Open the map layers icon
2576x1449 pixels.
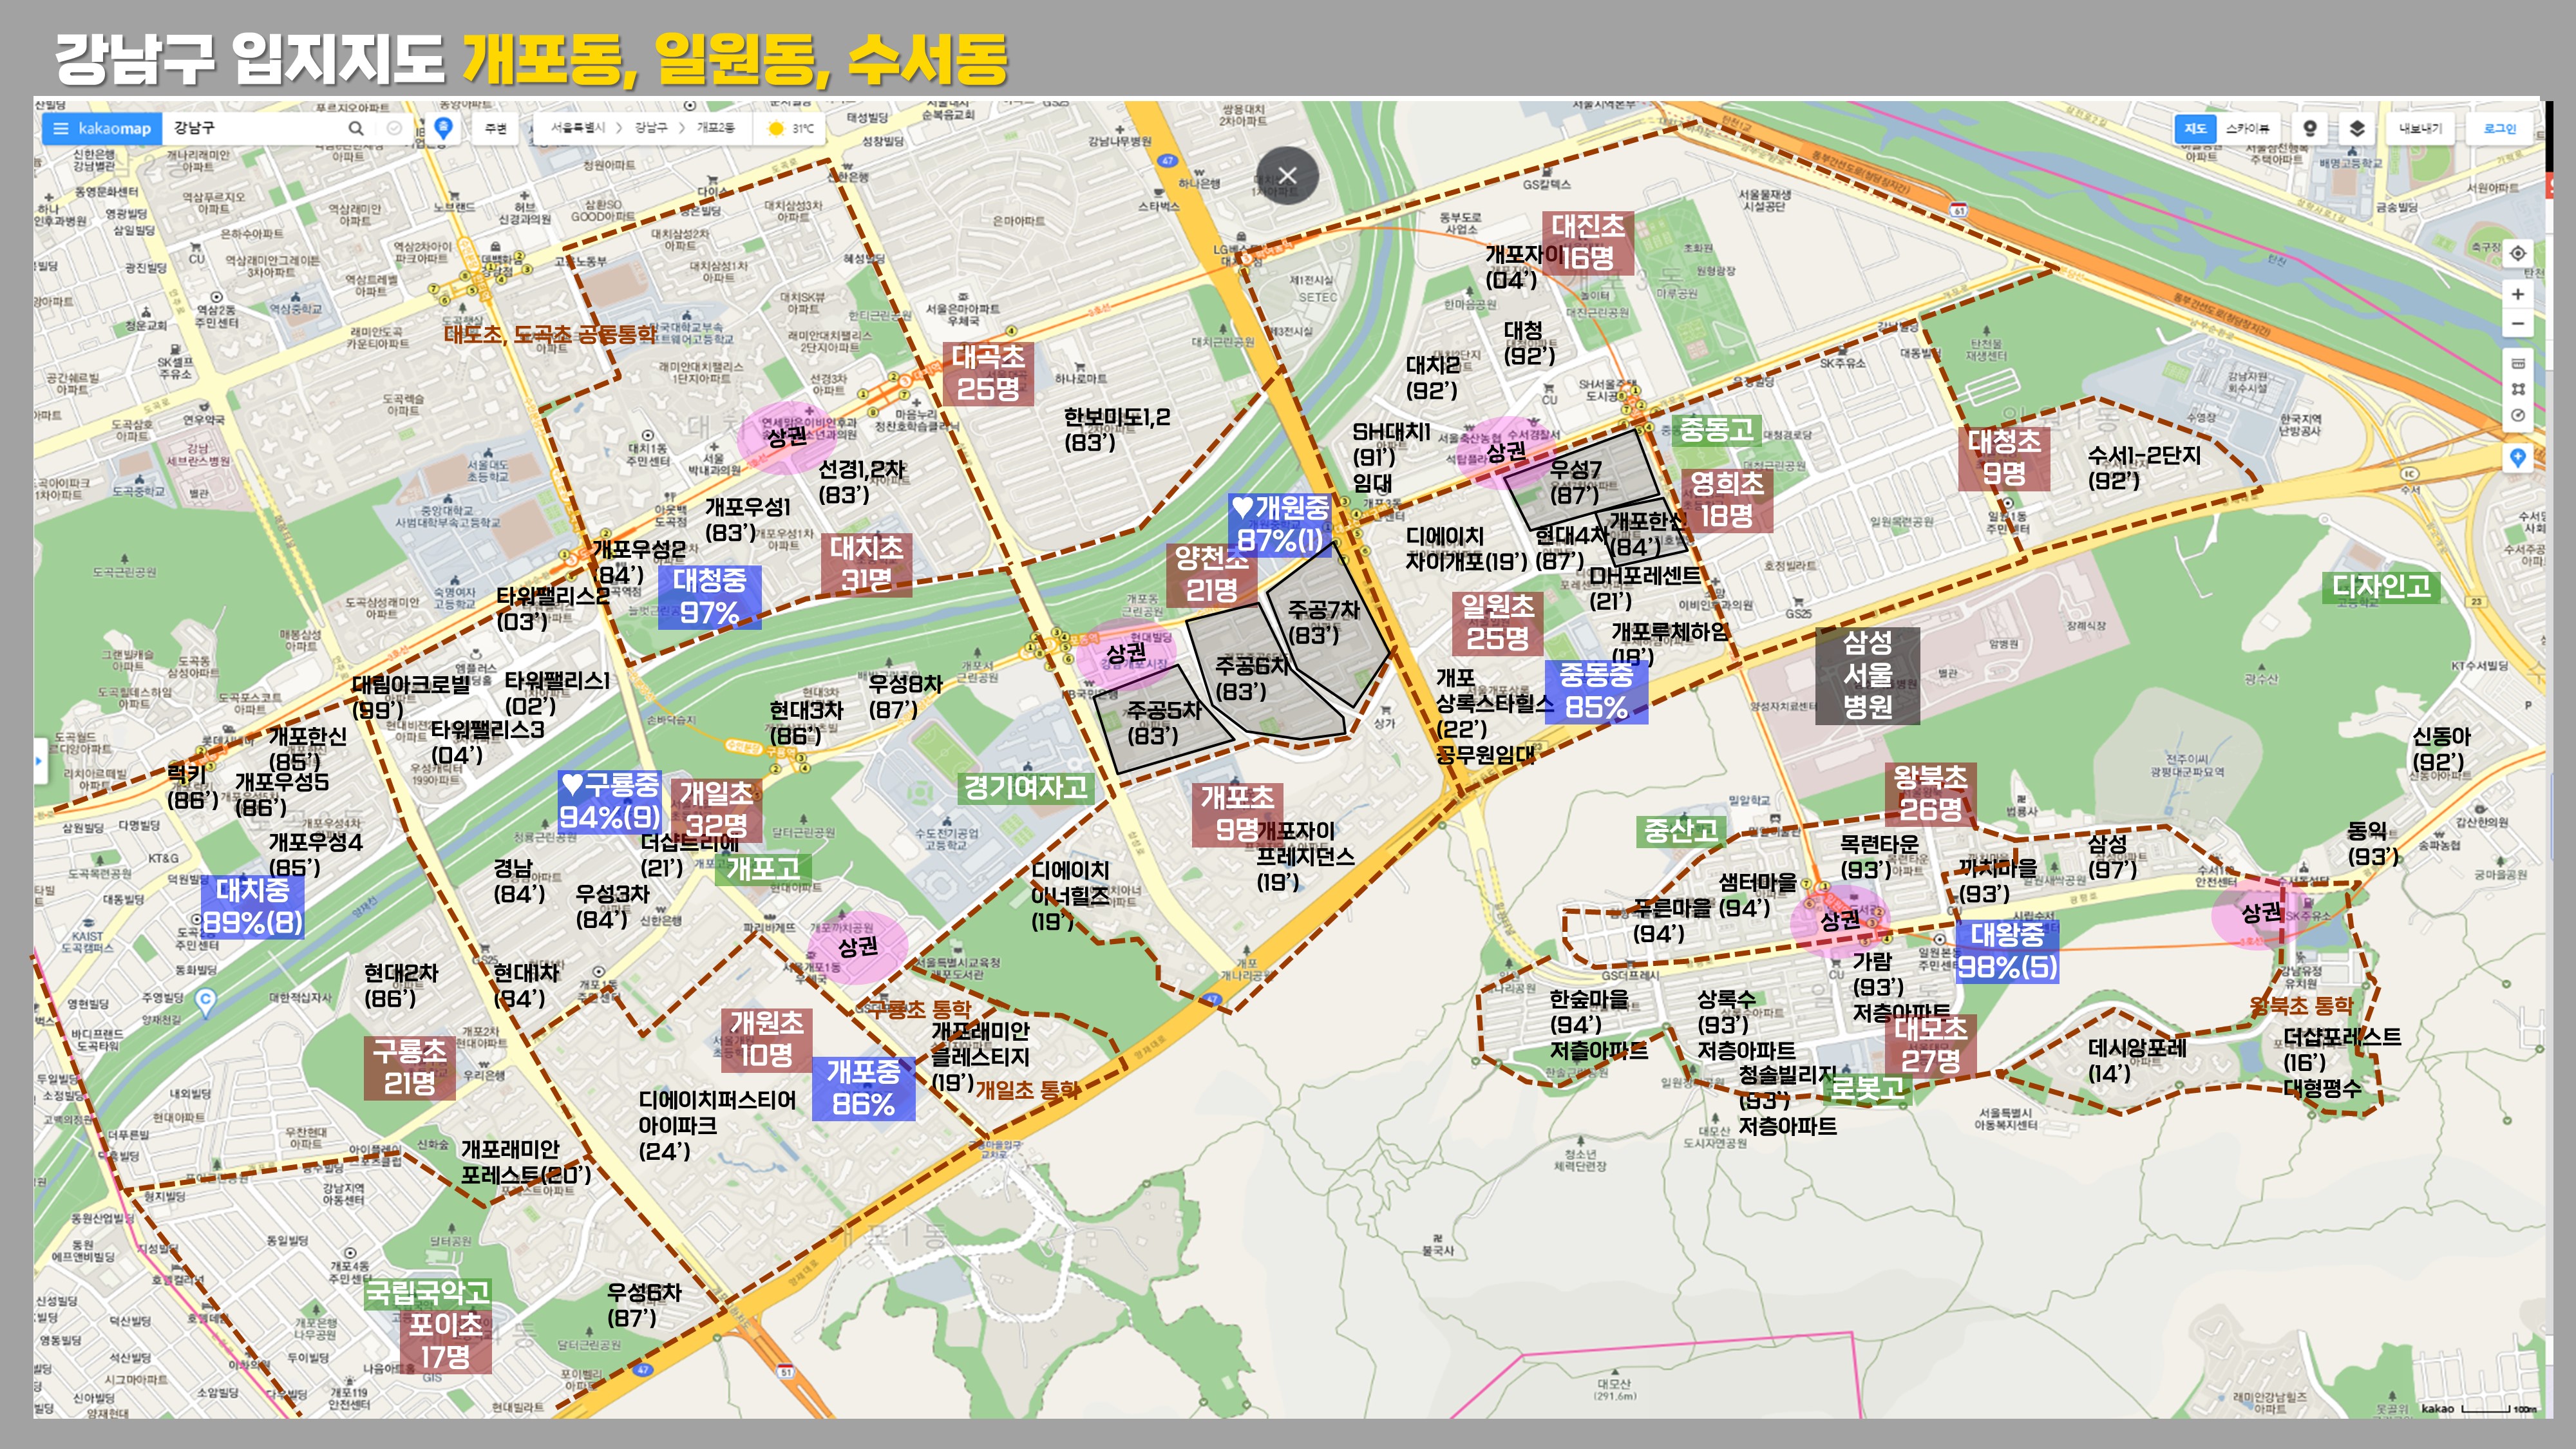point(2356,128)
